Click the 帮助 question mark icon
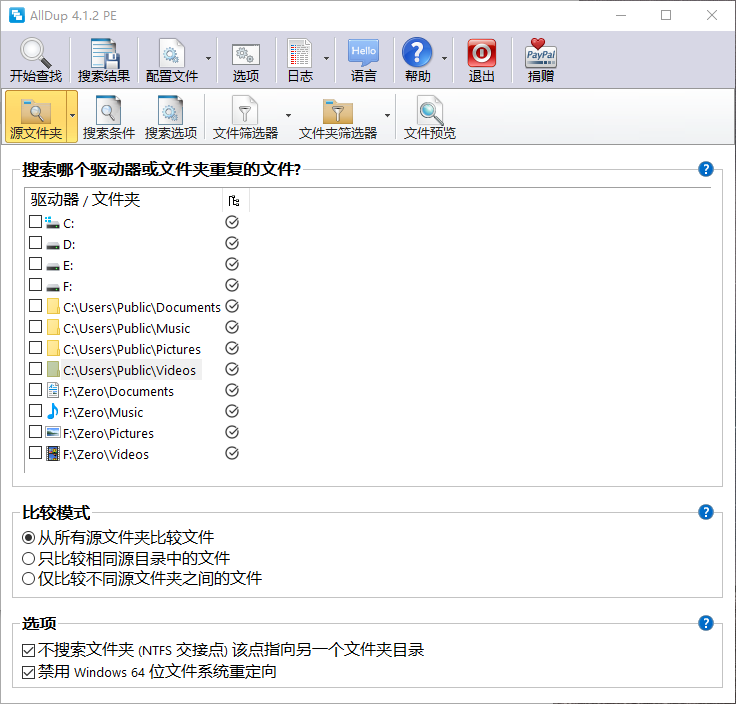This screenshot has width=736, height=704. [417, 54]
